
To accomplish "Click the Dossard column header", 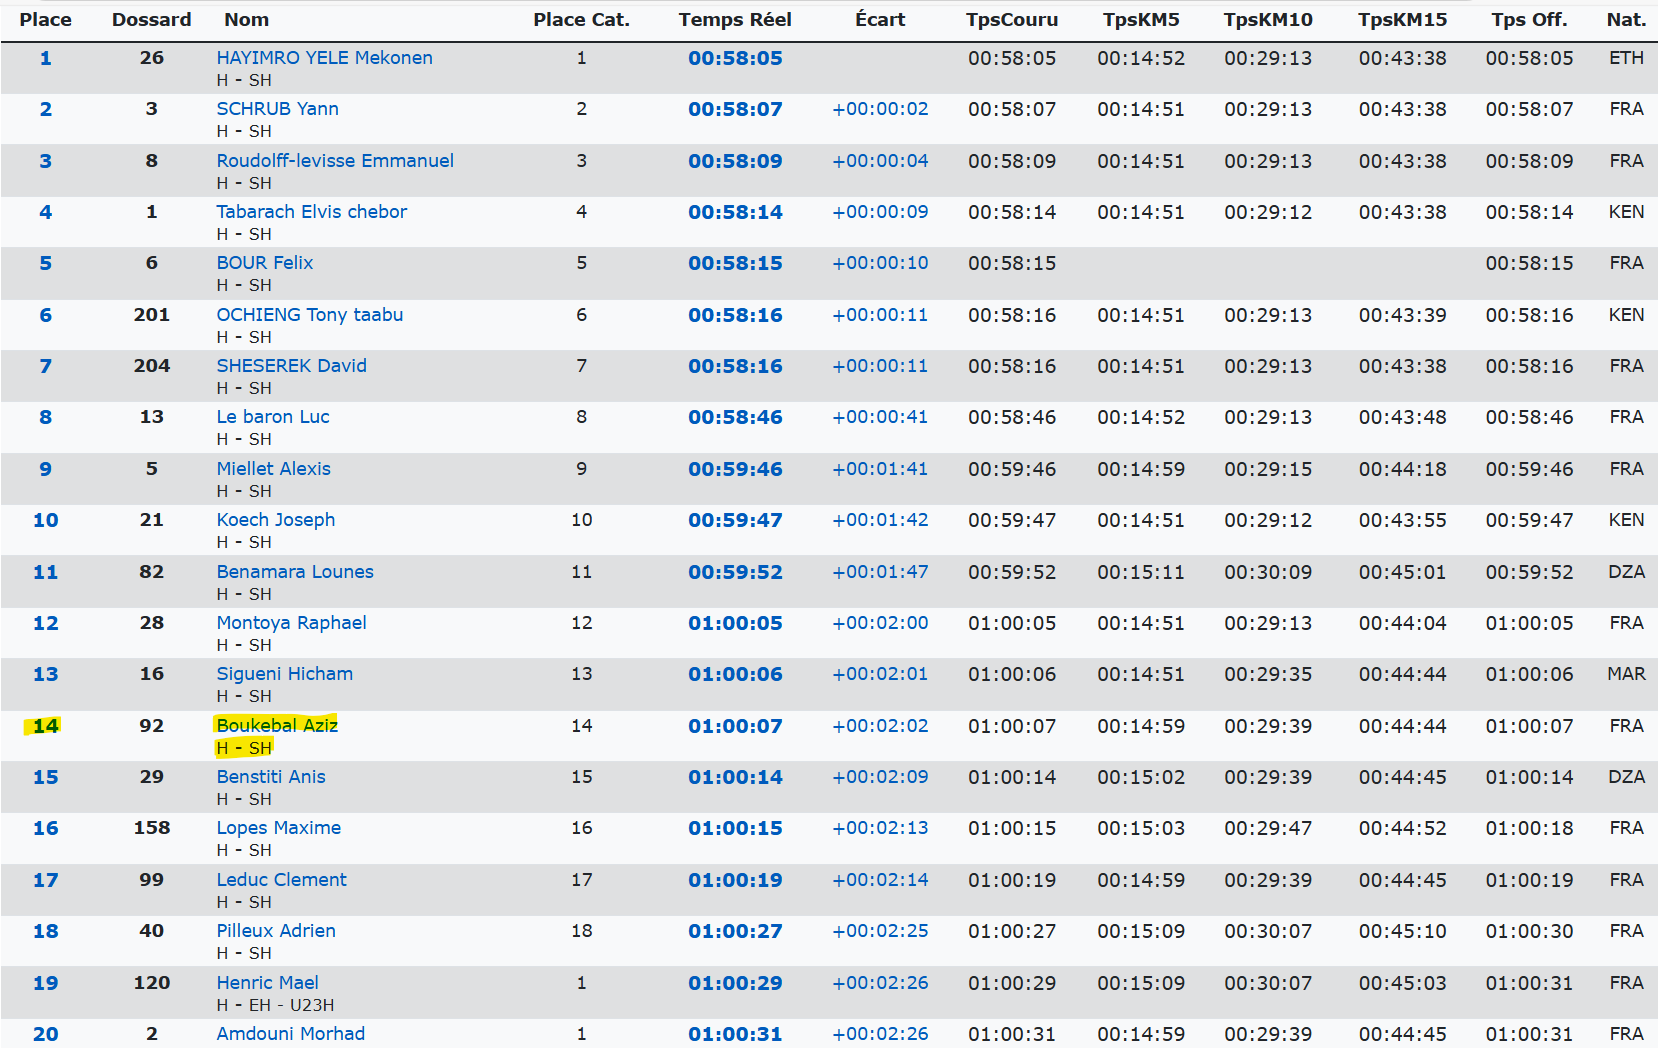I will (x=151, y=20).
